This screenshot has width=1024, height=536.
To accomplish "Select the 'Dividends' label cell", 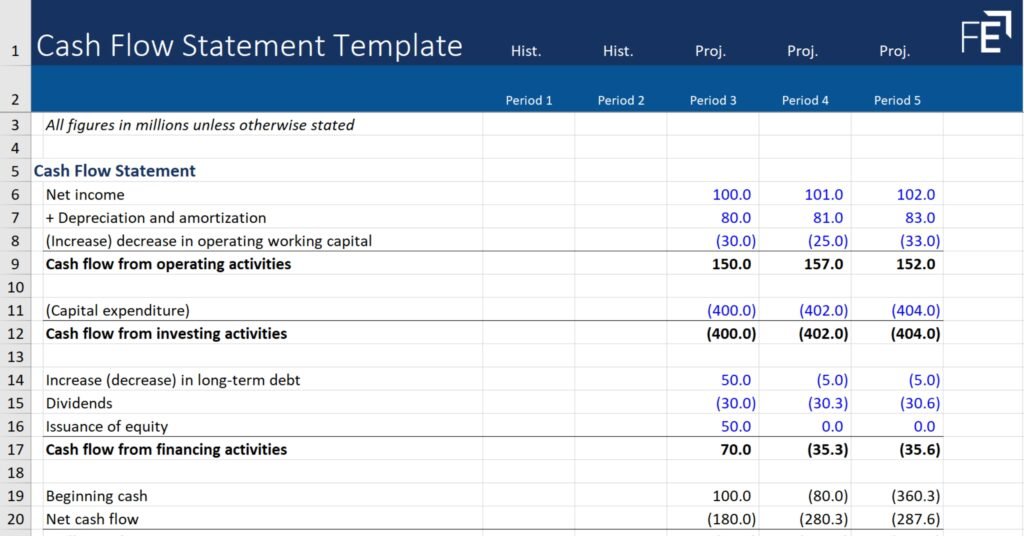I will (79, 403).
